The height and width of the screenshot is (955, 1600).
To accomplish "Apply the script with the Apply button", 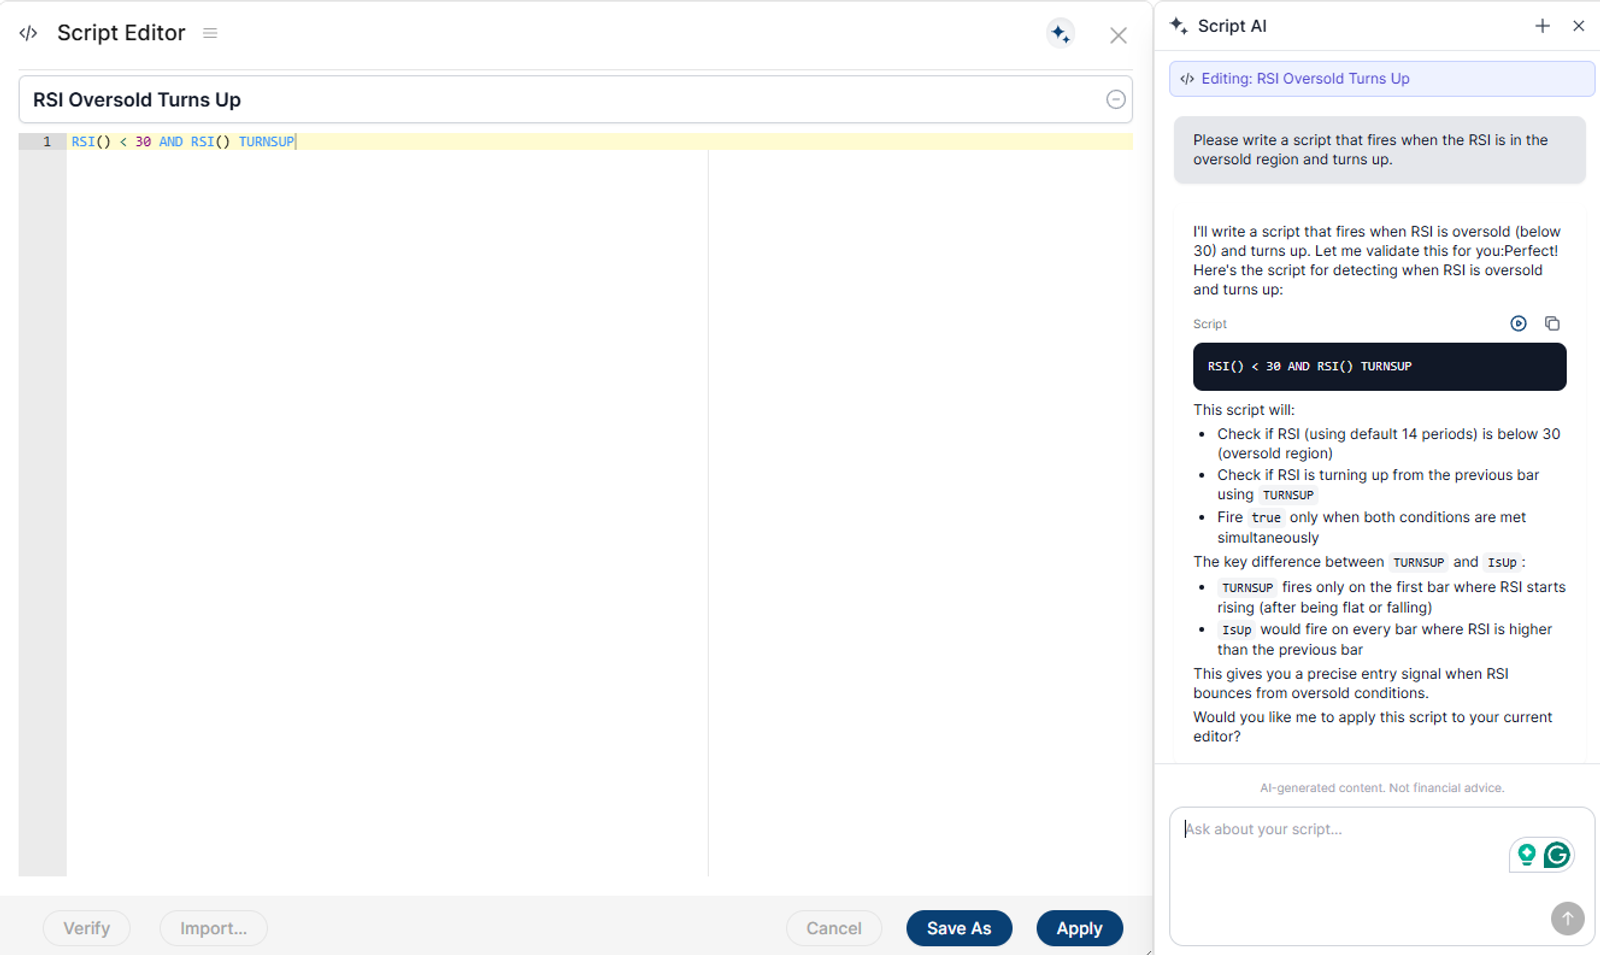I will pos(1079,928).
